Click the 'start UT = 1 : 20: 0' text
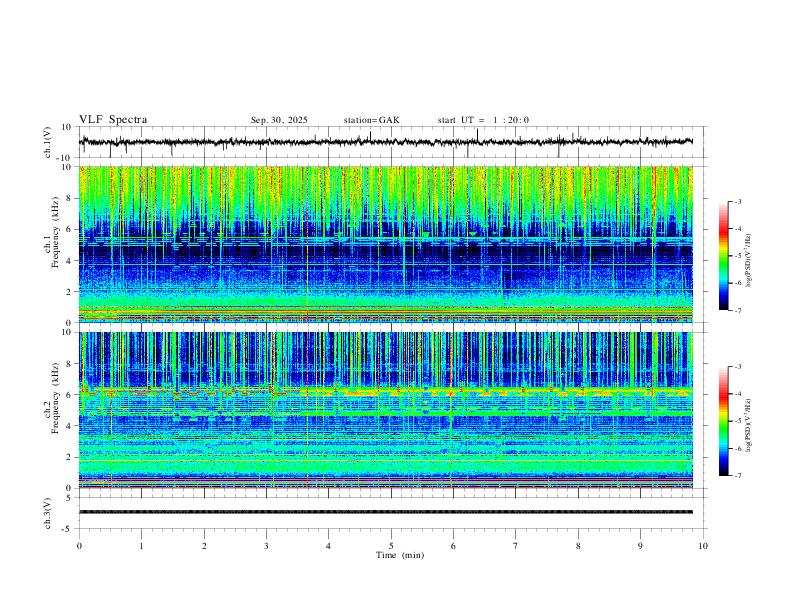This screenshot has width=792, height=612. (483, 120)
